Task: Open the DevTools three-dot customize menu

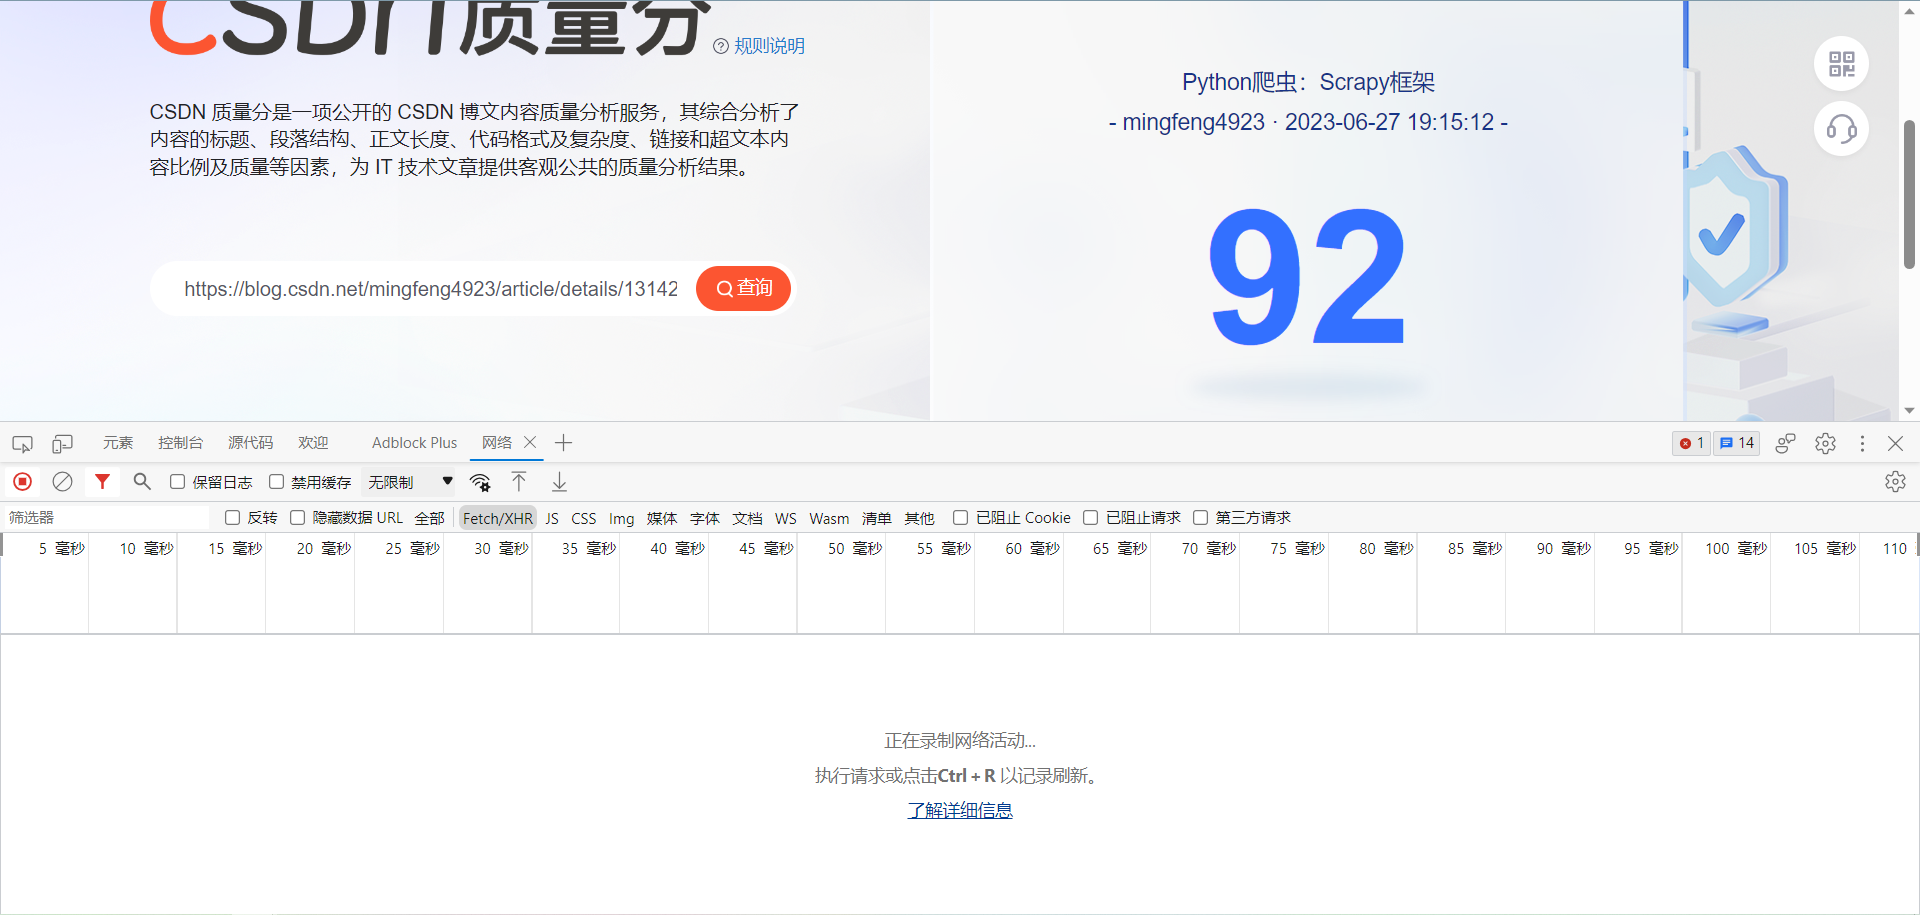Action: point(1862,443)
